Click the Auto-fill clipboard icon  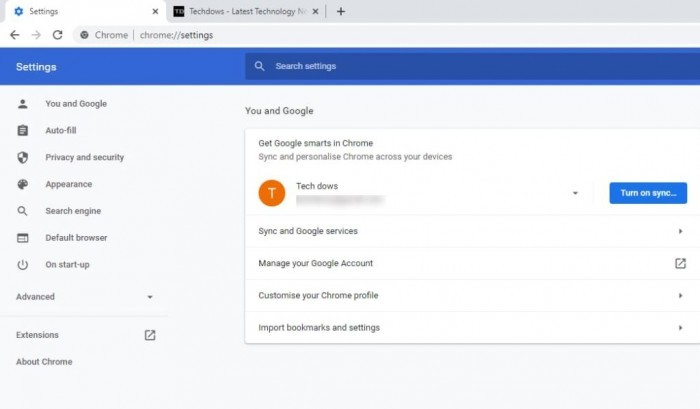23,131
